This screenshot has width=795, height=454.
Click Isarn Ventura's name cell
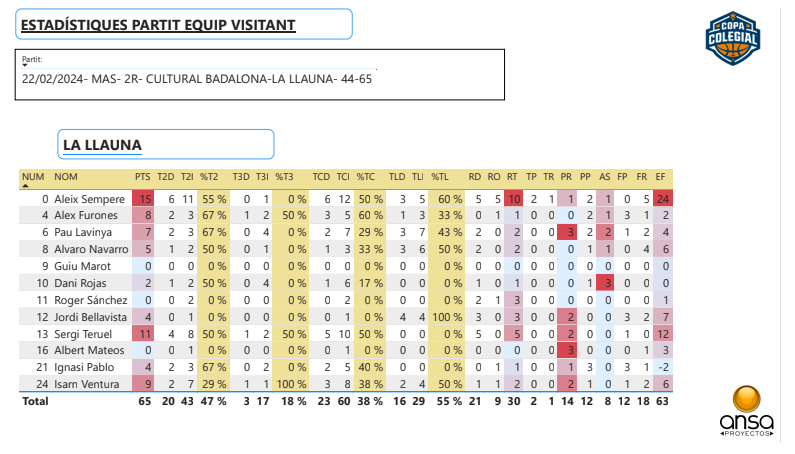[x=81, y=385]
